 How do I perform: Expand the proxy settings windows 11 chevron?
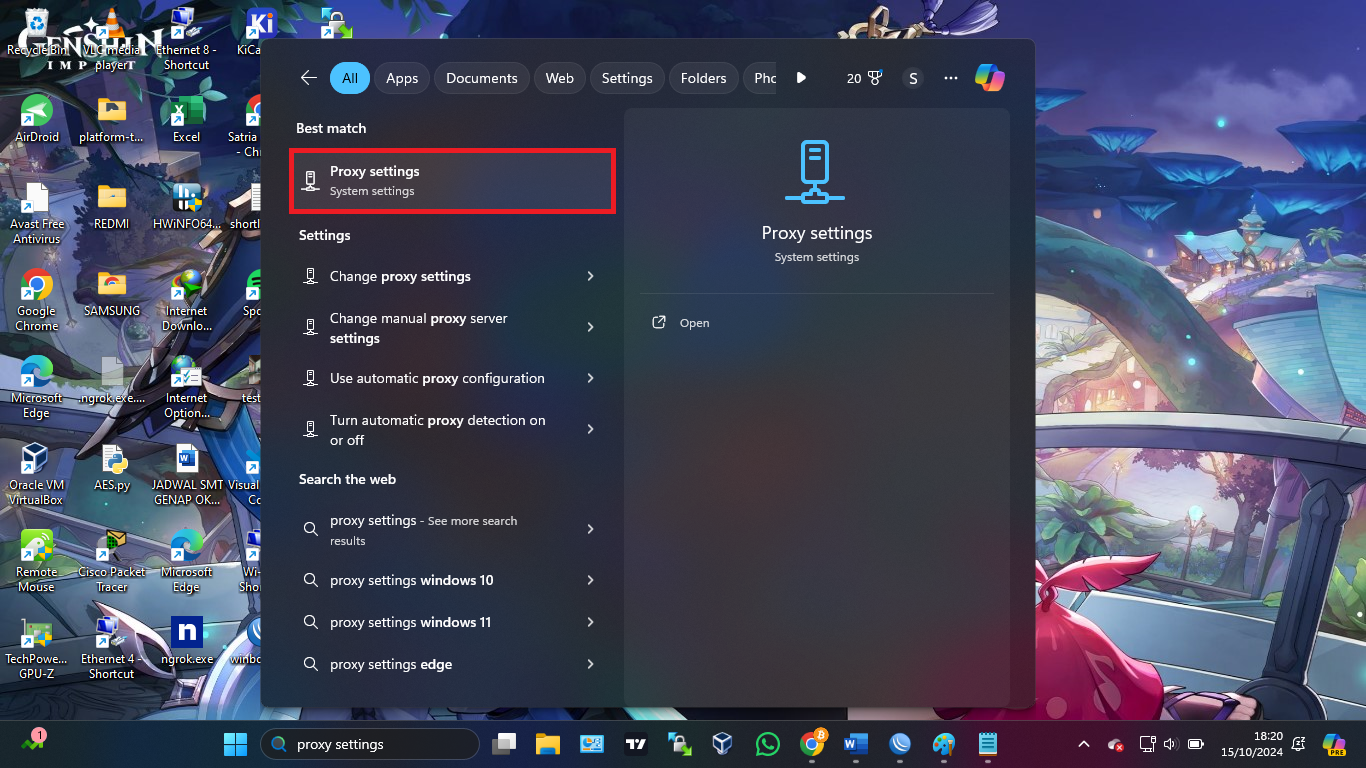click(x=591, y=622)
